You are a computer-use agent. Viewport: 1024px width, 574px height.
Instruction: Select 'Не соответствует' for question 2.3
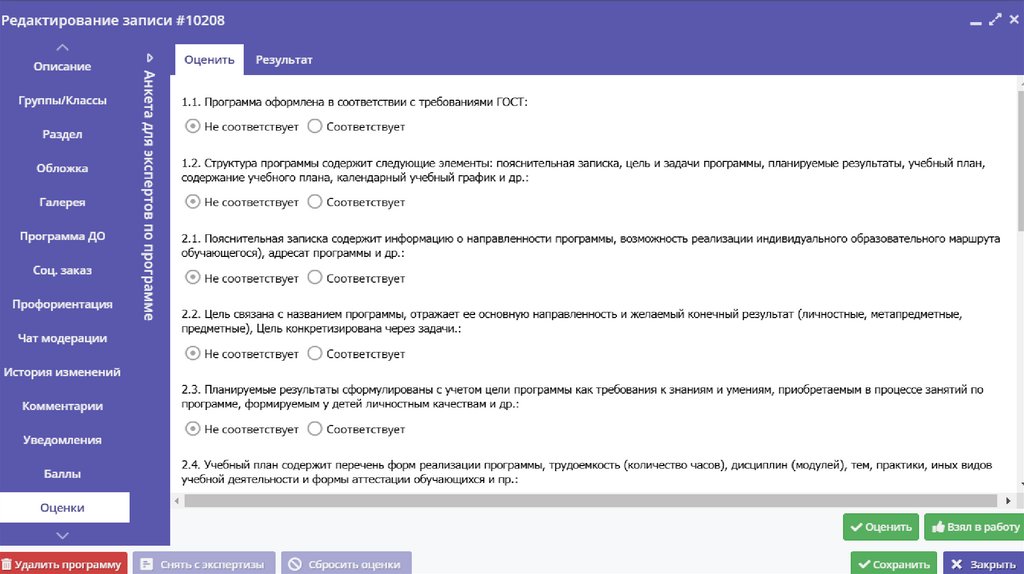(x=192, y=429)
